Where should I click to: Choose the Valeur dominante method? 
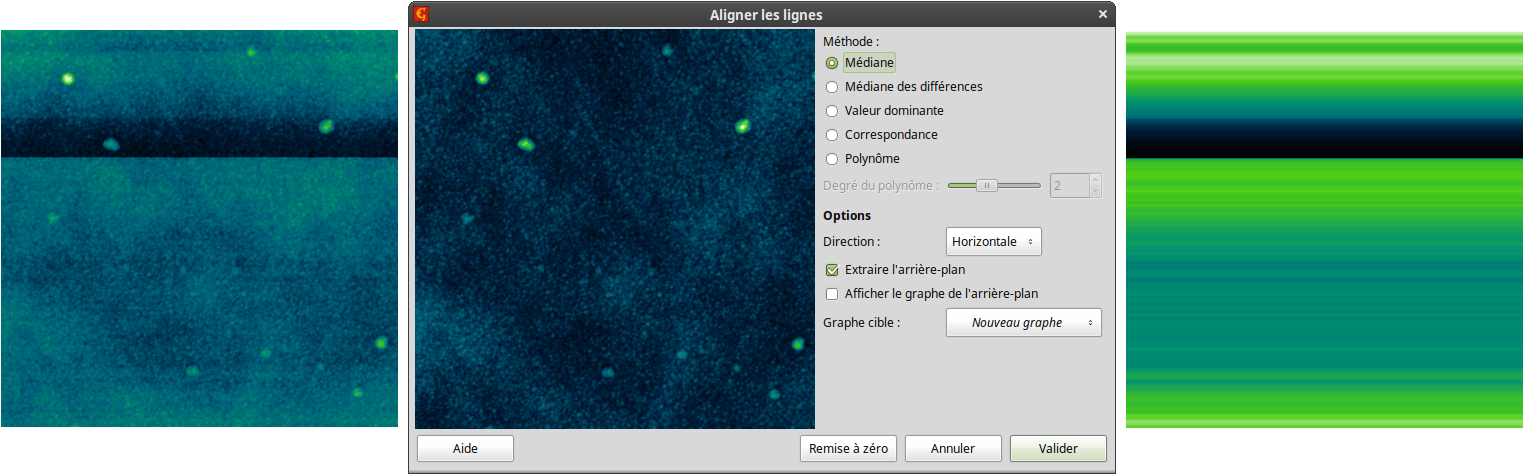point(832,111)
